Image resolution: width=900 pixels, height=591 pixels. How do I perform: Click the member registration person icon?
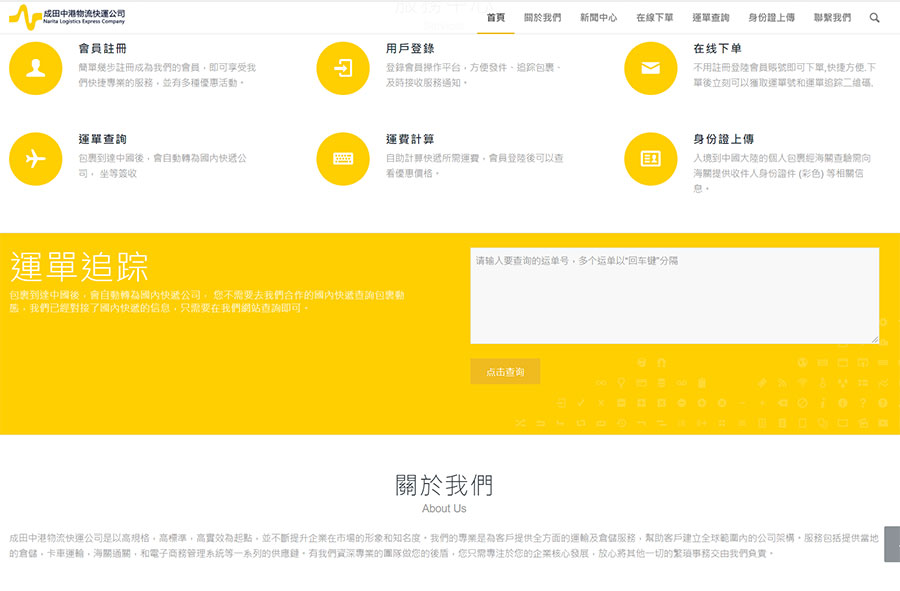[36, 68]
